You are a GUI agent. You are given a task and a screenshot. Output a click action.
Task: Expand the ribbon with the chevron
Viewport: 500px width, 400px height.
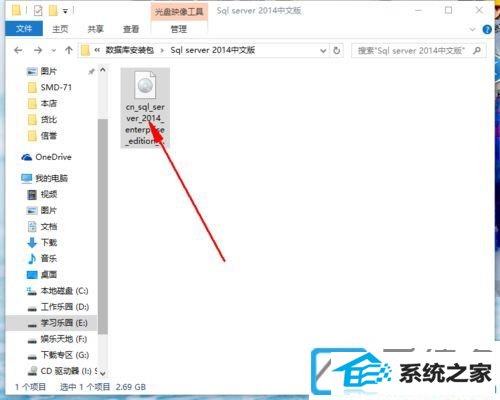472,30
